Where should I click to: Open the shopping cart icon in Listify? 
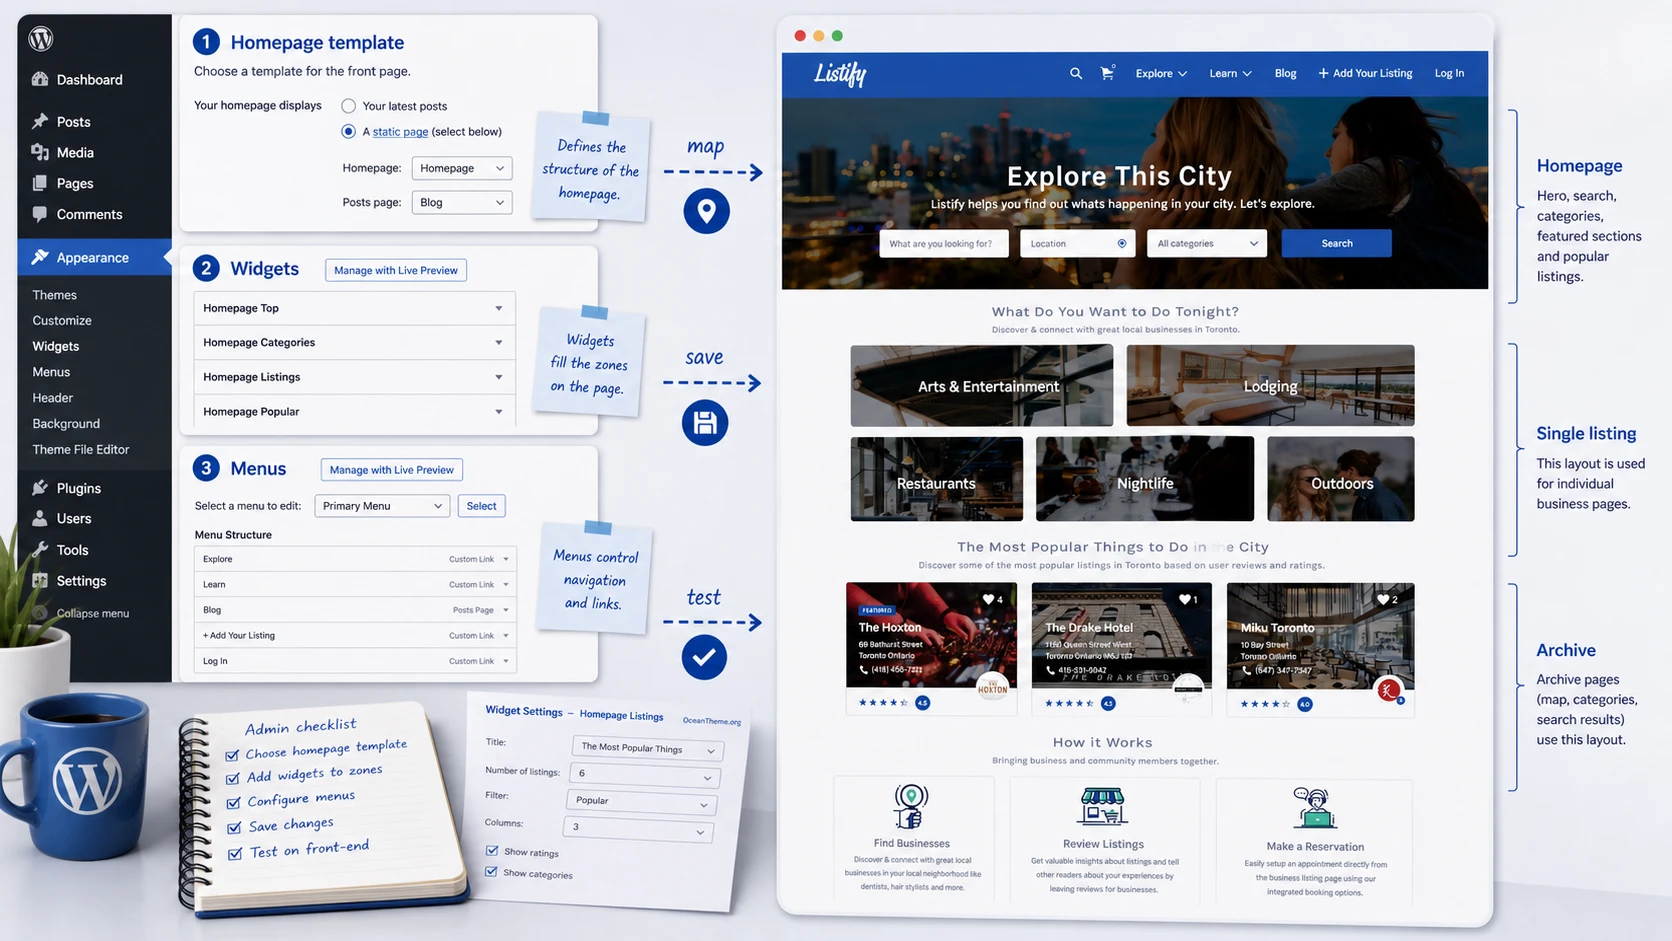click(x=1107, y=73)
